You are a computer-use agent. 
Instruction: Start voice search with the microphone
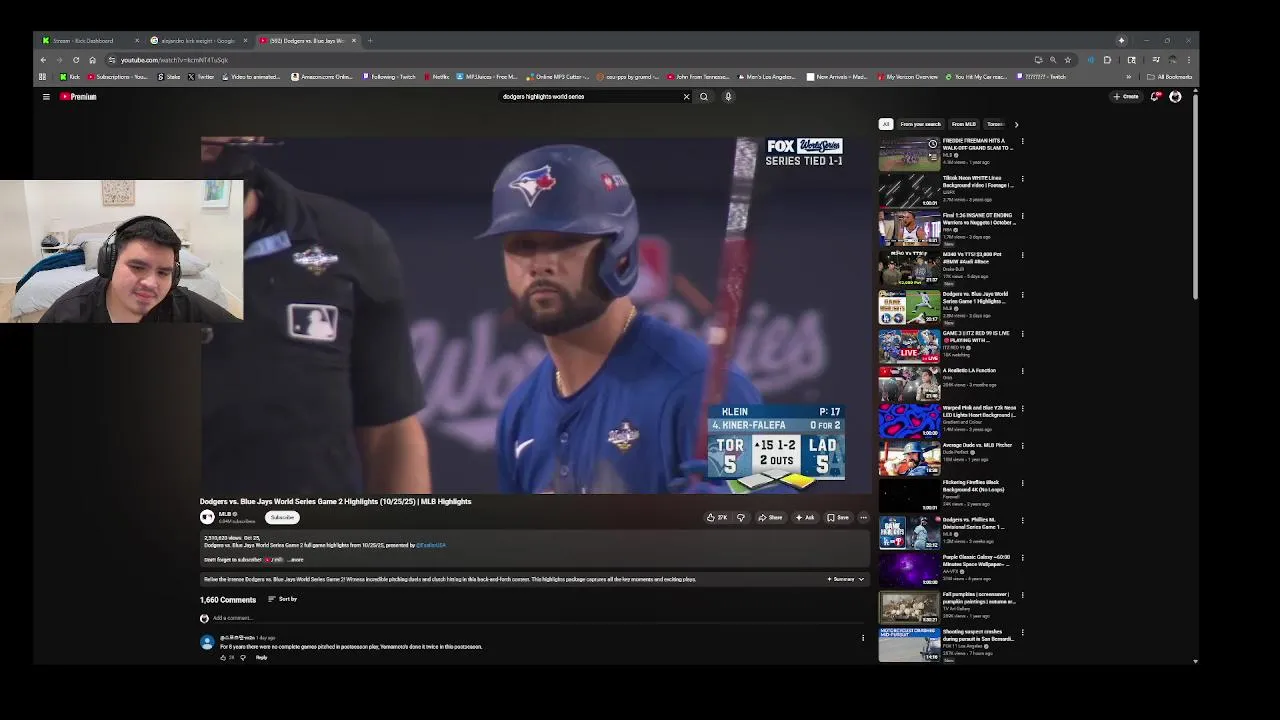728,97
